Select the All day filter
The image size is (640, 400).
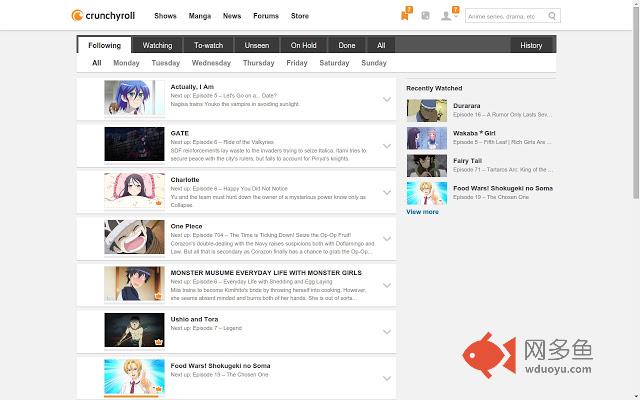tap(97, 63)
